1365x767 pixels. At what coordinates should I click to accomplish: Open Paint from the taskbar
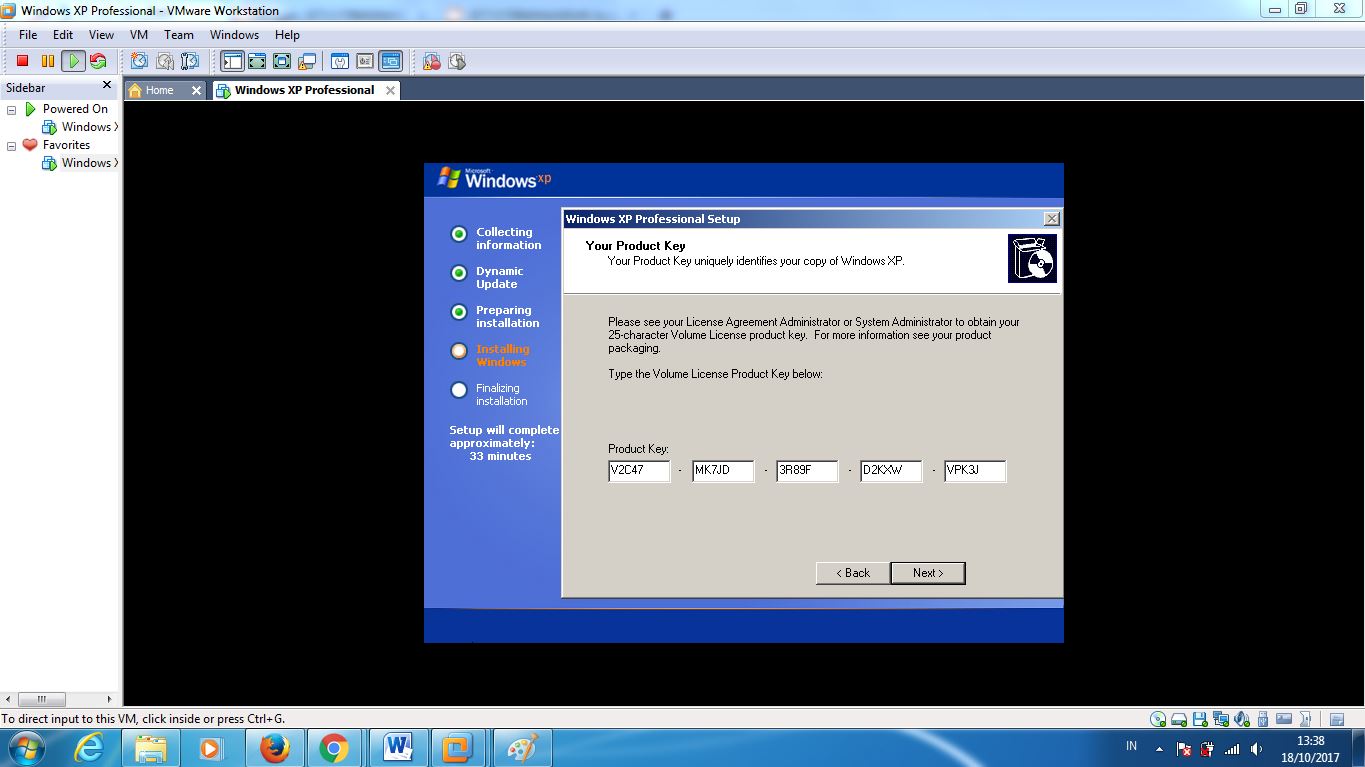point(522,748)
